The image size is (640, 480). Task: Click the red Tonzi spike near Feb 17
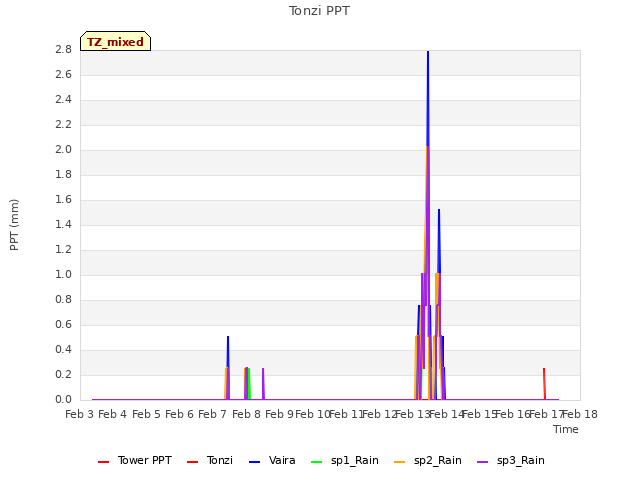click(544, 384)
